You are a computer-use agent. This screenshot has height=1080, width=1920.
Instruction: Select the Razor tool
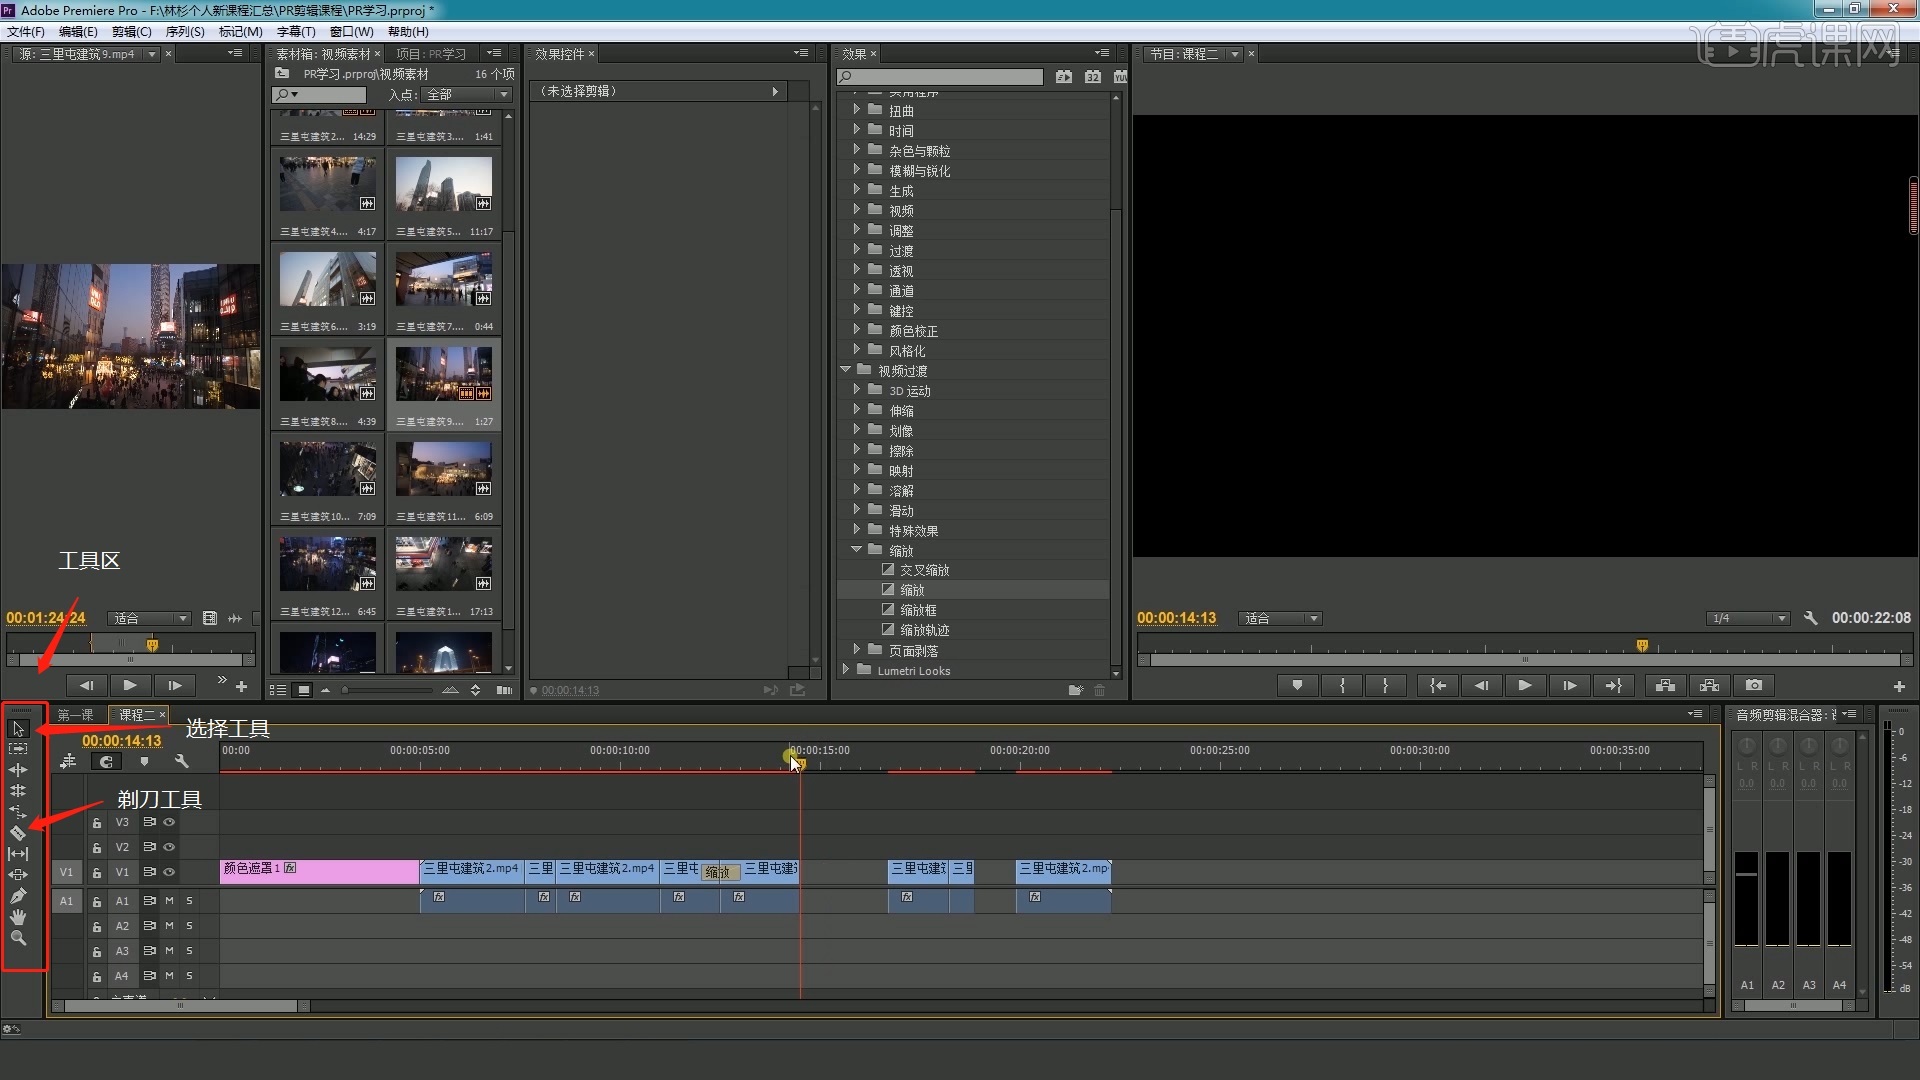pos(18,833)
